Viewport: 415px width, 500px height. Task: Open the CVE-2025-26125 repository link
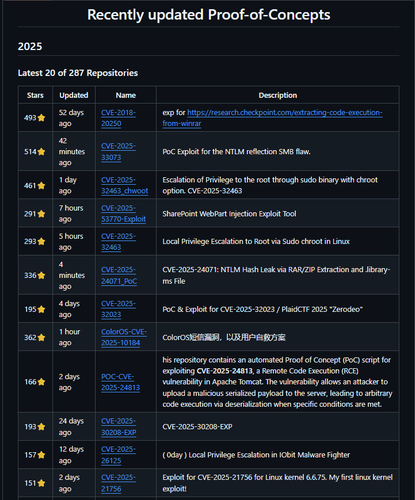click(x=118, y=455)
